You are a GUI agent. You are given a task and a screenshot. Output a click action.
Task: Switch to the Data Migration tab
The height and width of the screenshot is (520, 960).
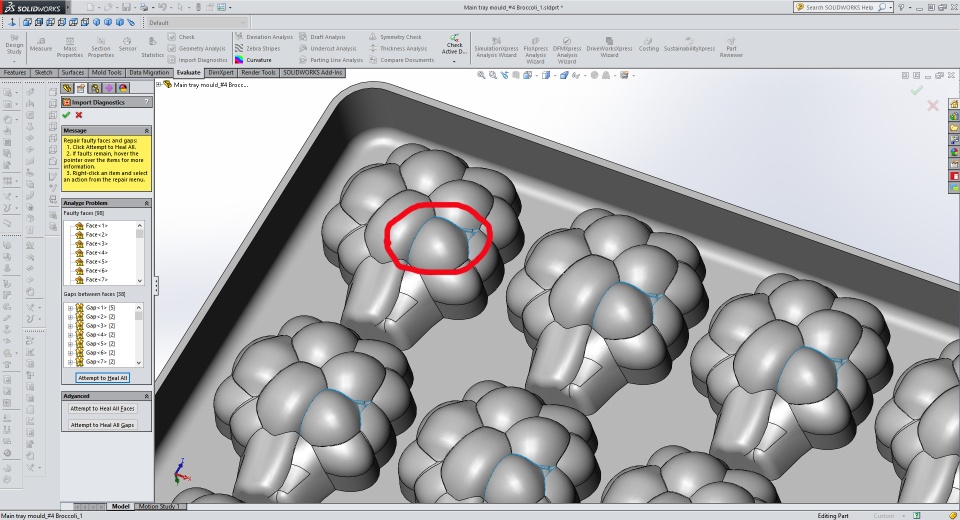click(x=149, y=72)
